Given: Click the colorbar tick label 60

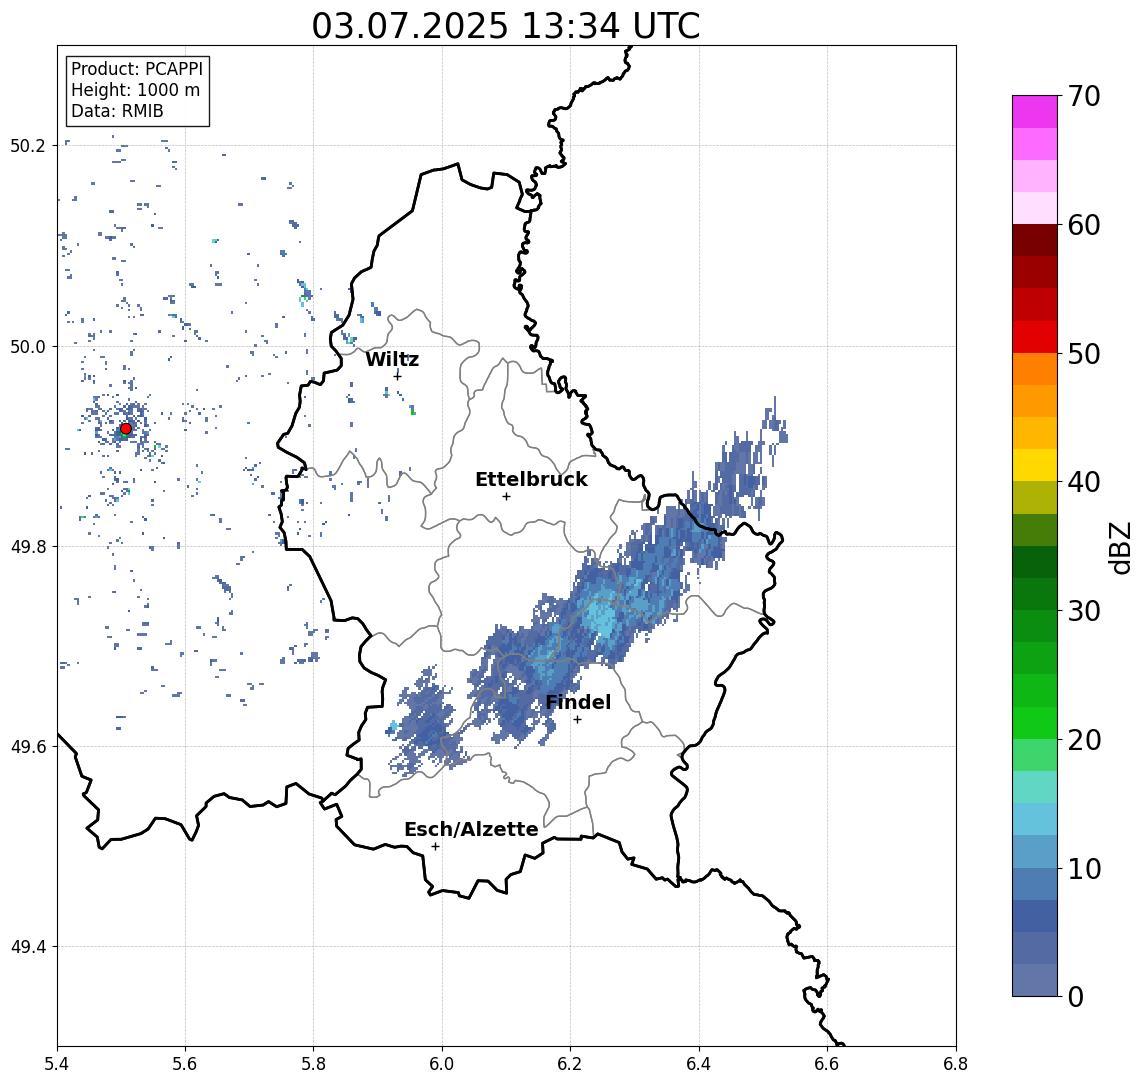Looking at the screenshot, I should [1084, 225].
